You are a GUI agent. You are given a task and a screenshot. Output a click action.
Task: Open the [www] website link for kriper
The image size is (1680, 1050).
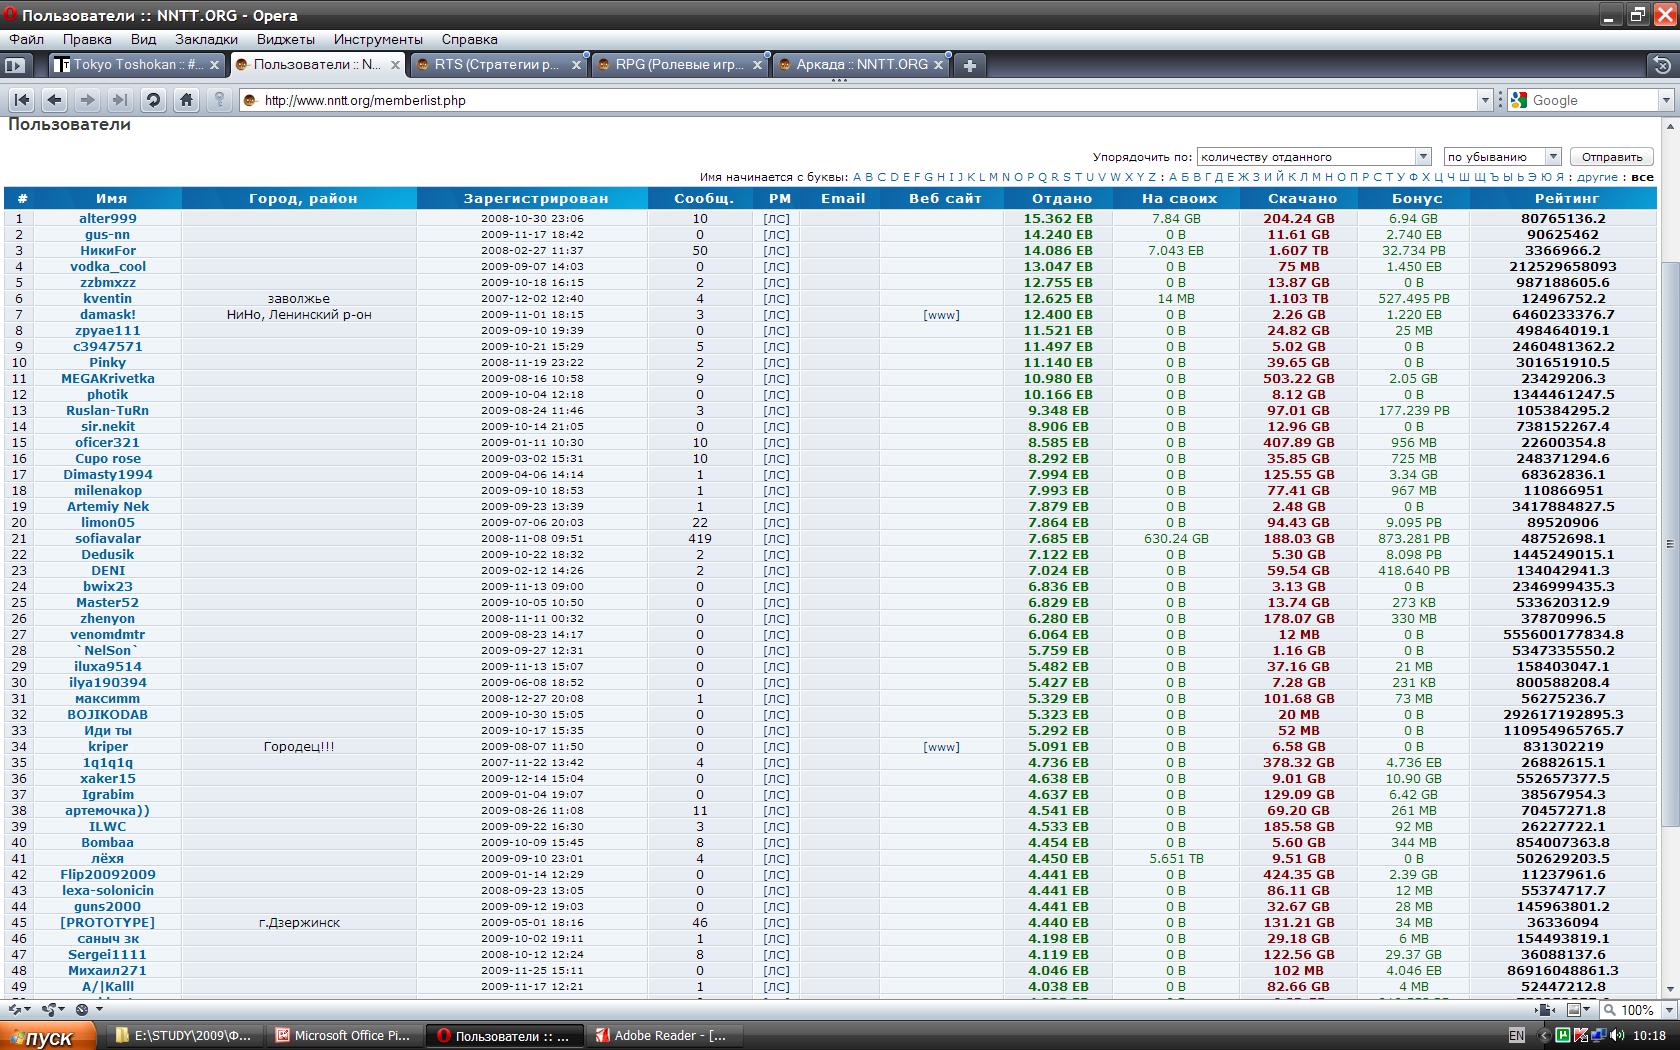(x=941, y=746)
